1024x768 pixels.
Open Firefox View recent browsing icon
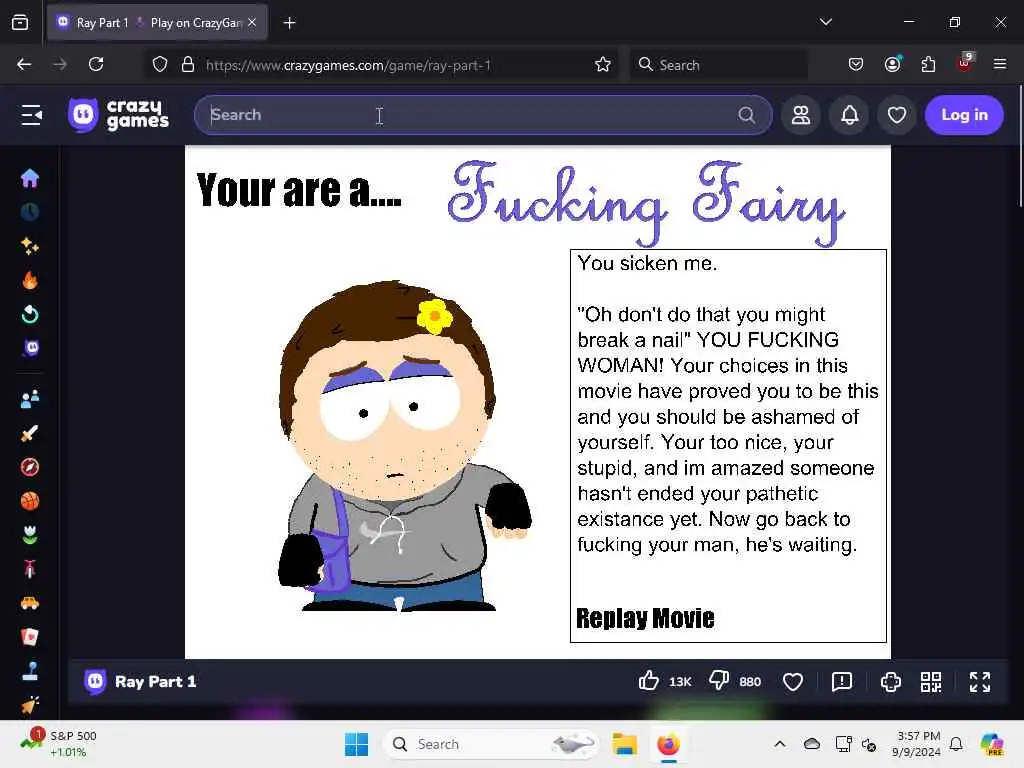20,22
